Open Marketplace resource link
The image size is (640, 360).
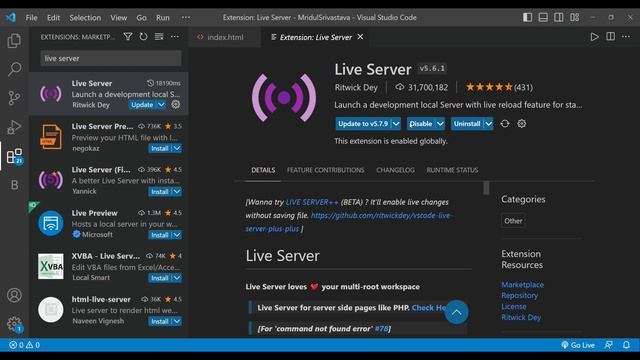pos(522,284)
